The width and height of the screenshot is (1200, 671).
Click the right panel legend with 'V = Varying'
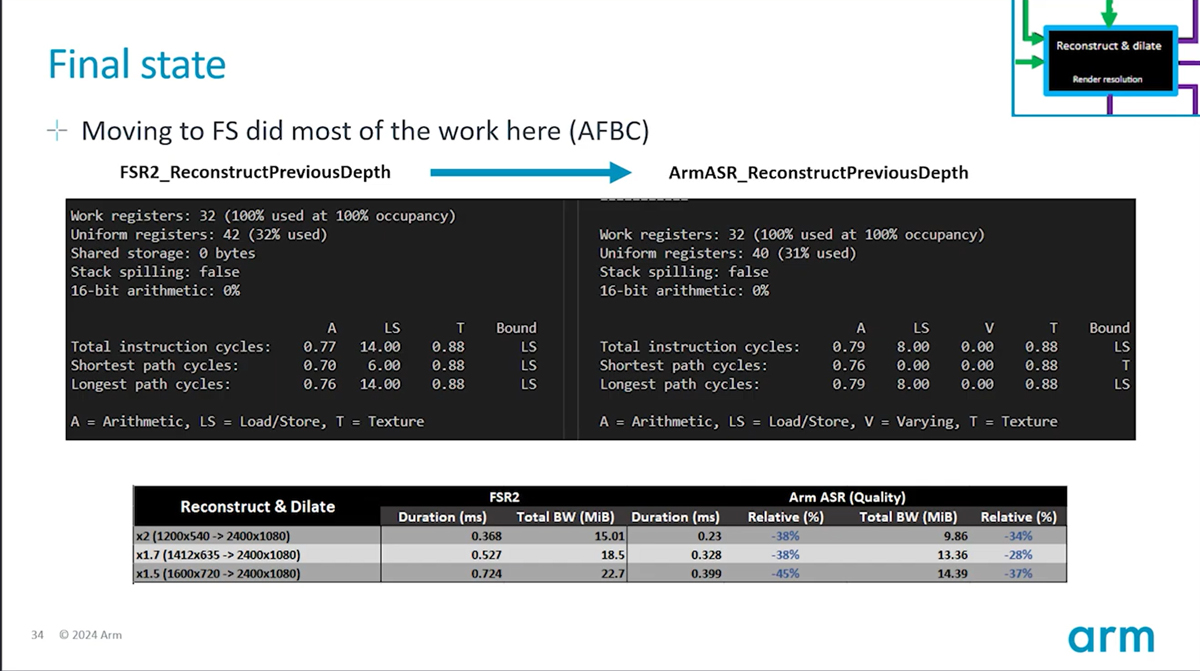[x=827, y=421]
